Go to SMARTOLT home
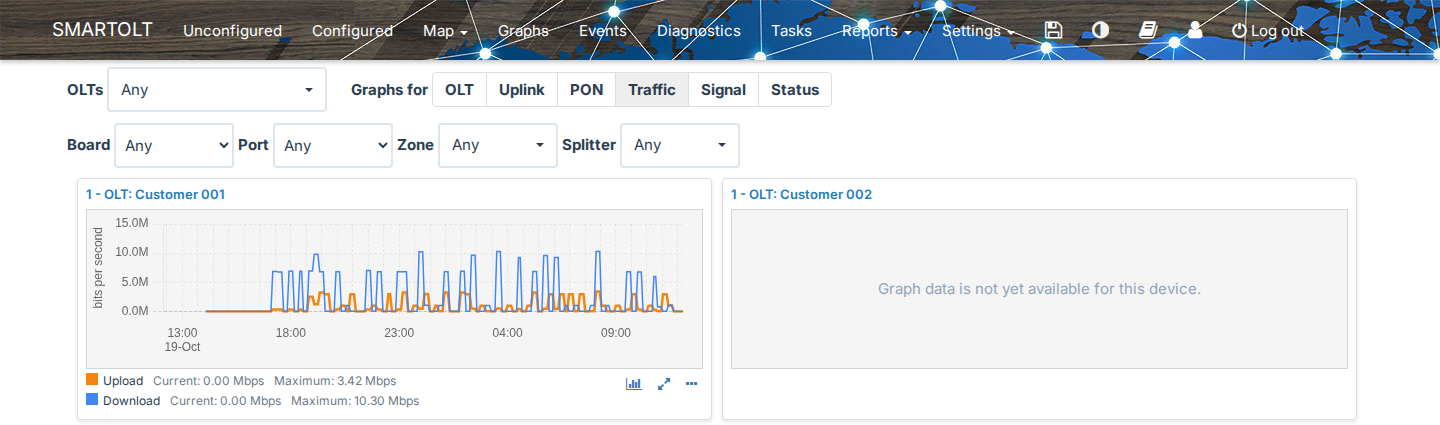 point(102,29)
